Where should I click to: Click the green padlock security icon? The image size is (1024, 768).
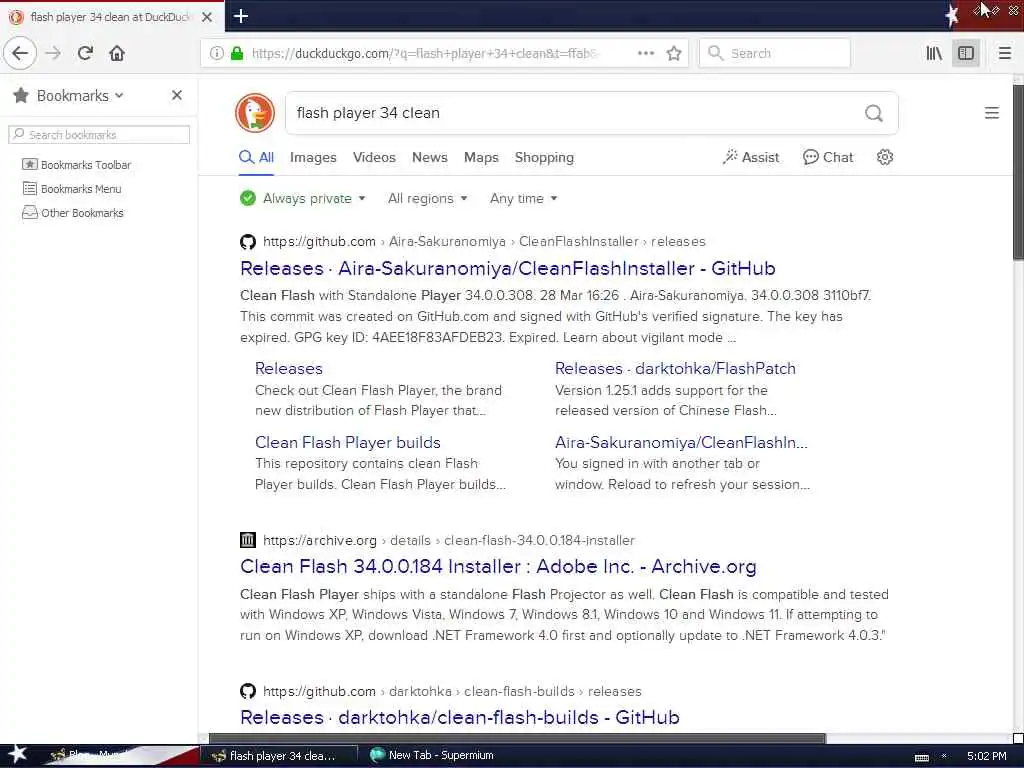point(237,53)
